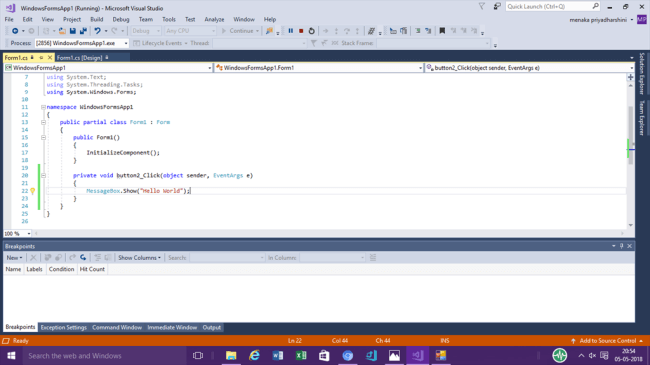Collapse the namespace WindowsFormsApp1 block
Screen dimensions: 650x365
43,107
